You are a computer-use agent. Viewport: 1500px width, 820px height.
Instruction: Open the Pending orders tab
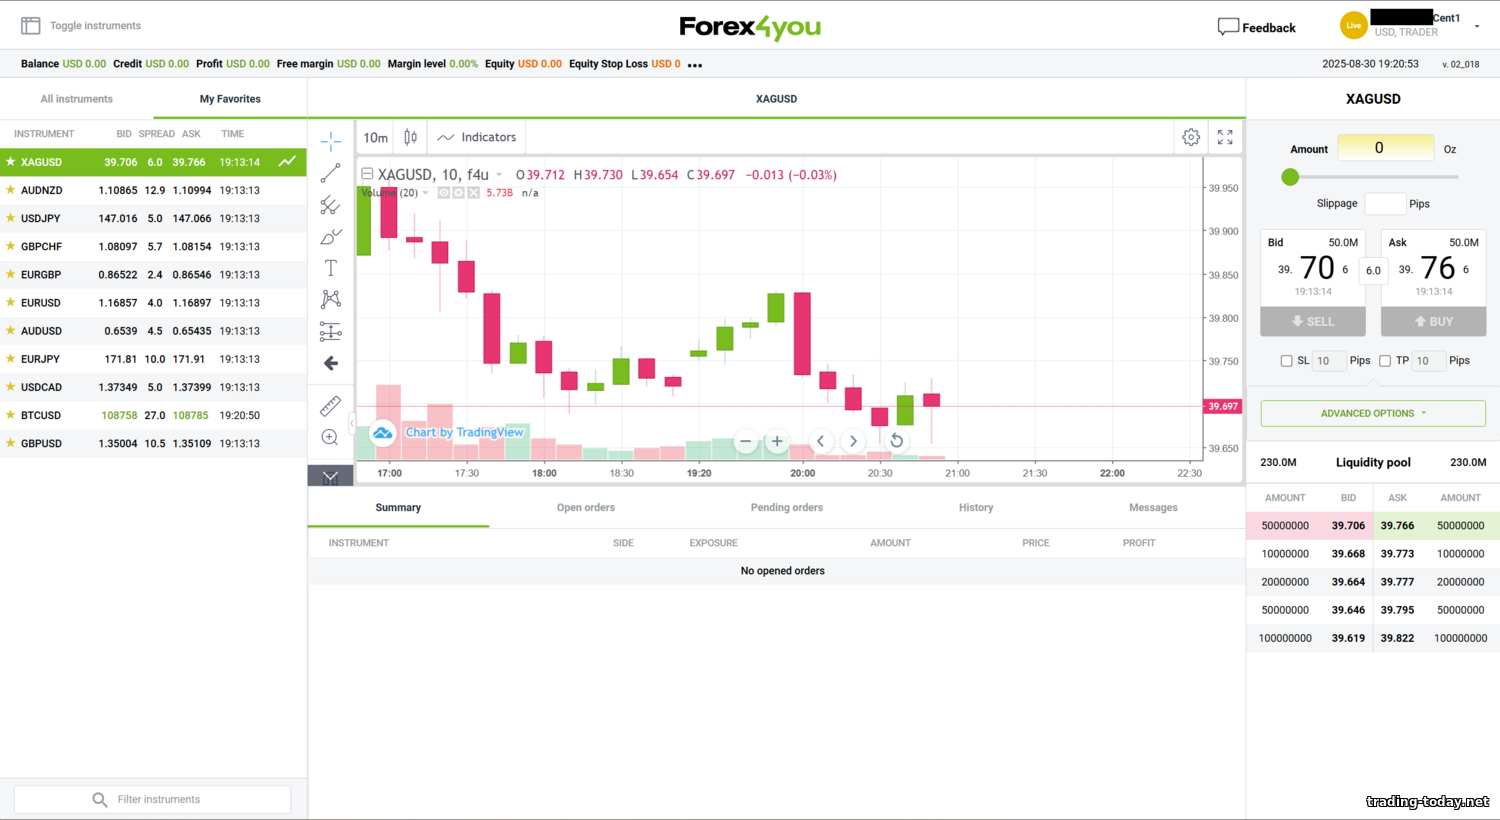786,508
